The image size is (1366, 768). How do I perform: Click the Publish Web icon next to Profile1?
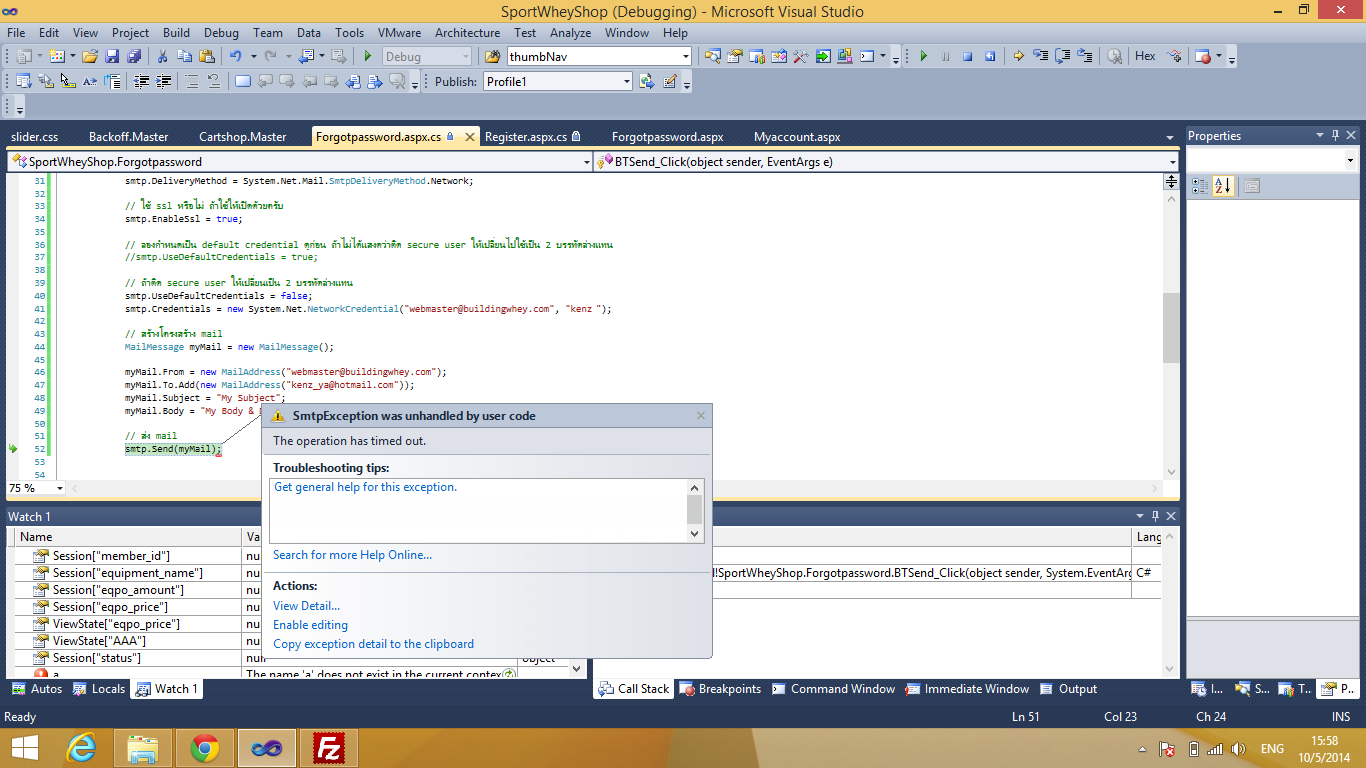pyautogui.click(x=646, y=81)
